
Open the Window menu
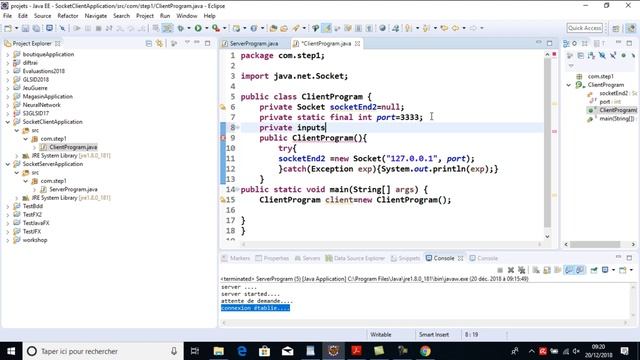click(187, 16)
